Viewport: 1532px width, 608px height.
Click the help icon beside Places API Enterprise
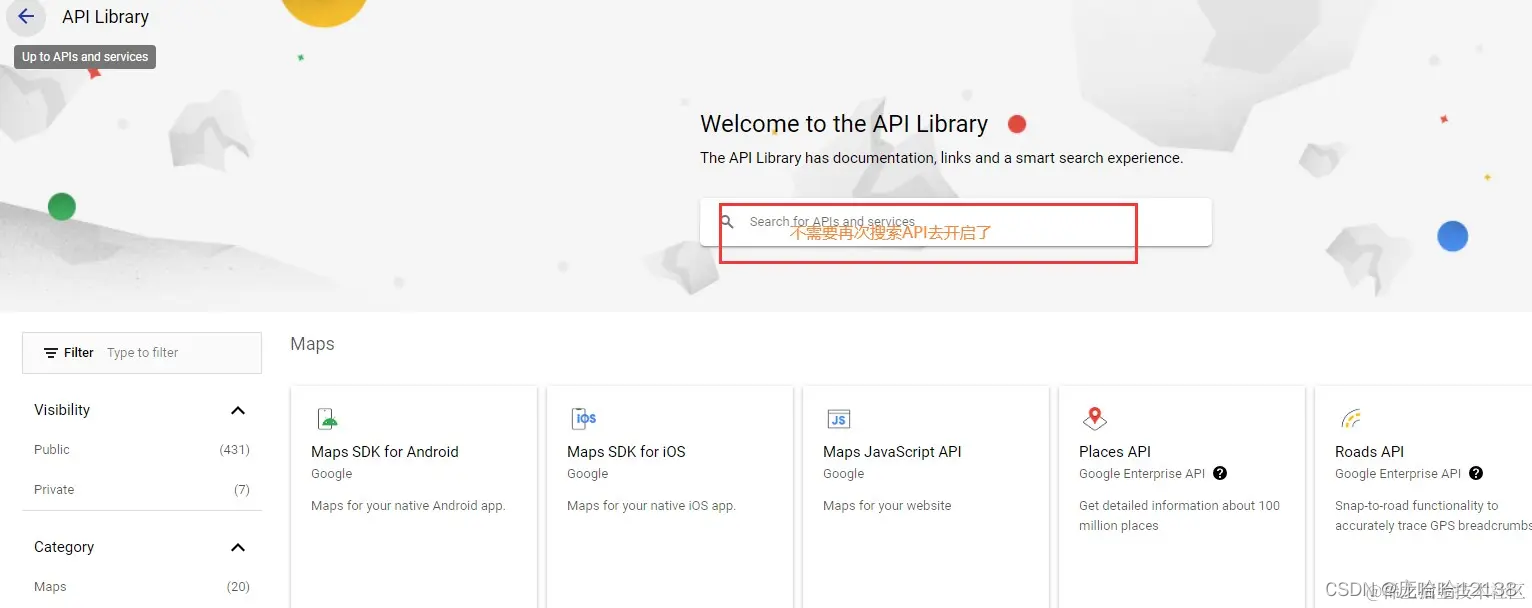coord(1220,474)
